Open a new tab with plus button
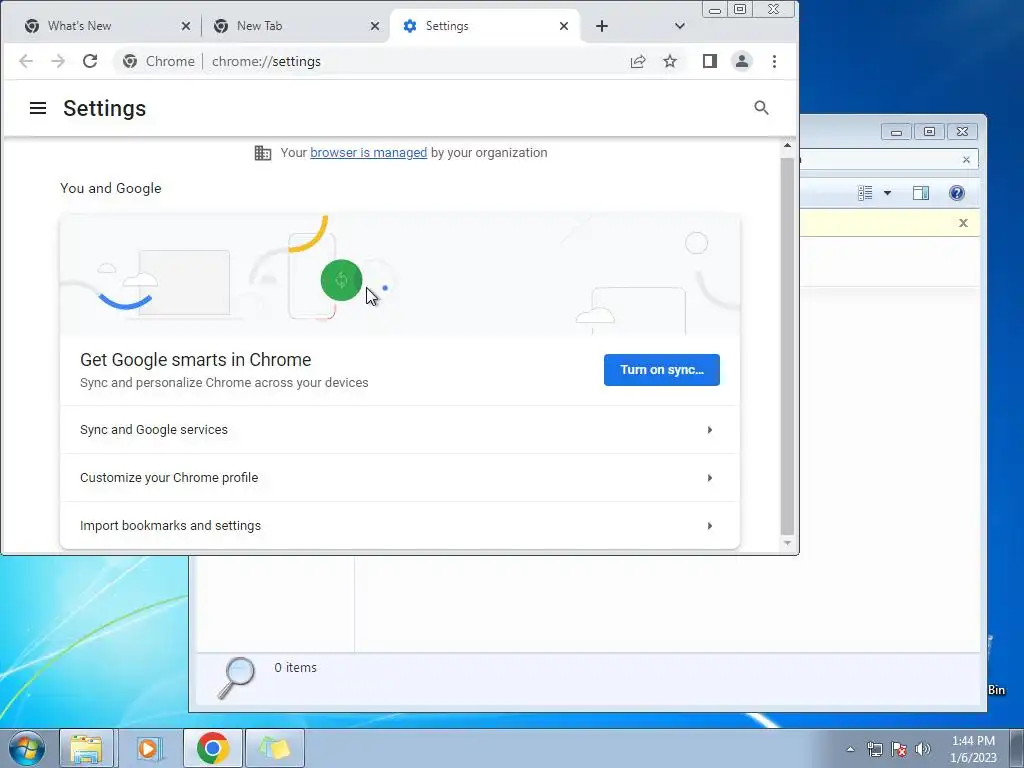Screen dimensions: 1024x768 (x=602, y=26)
